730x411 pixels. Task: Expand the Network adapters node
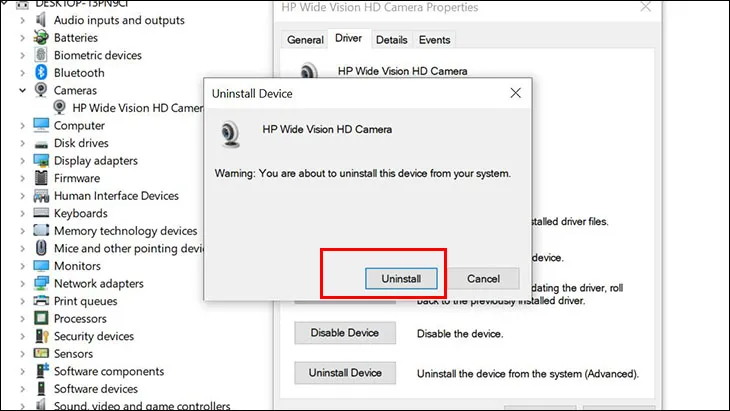tap(23, 284)
